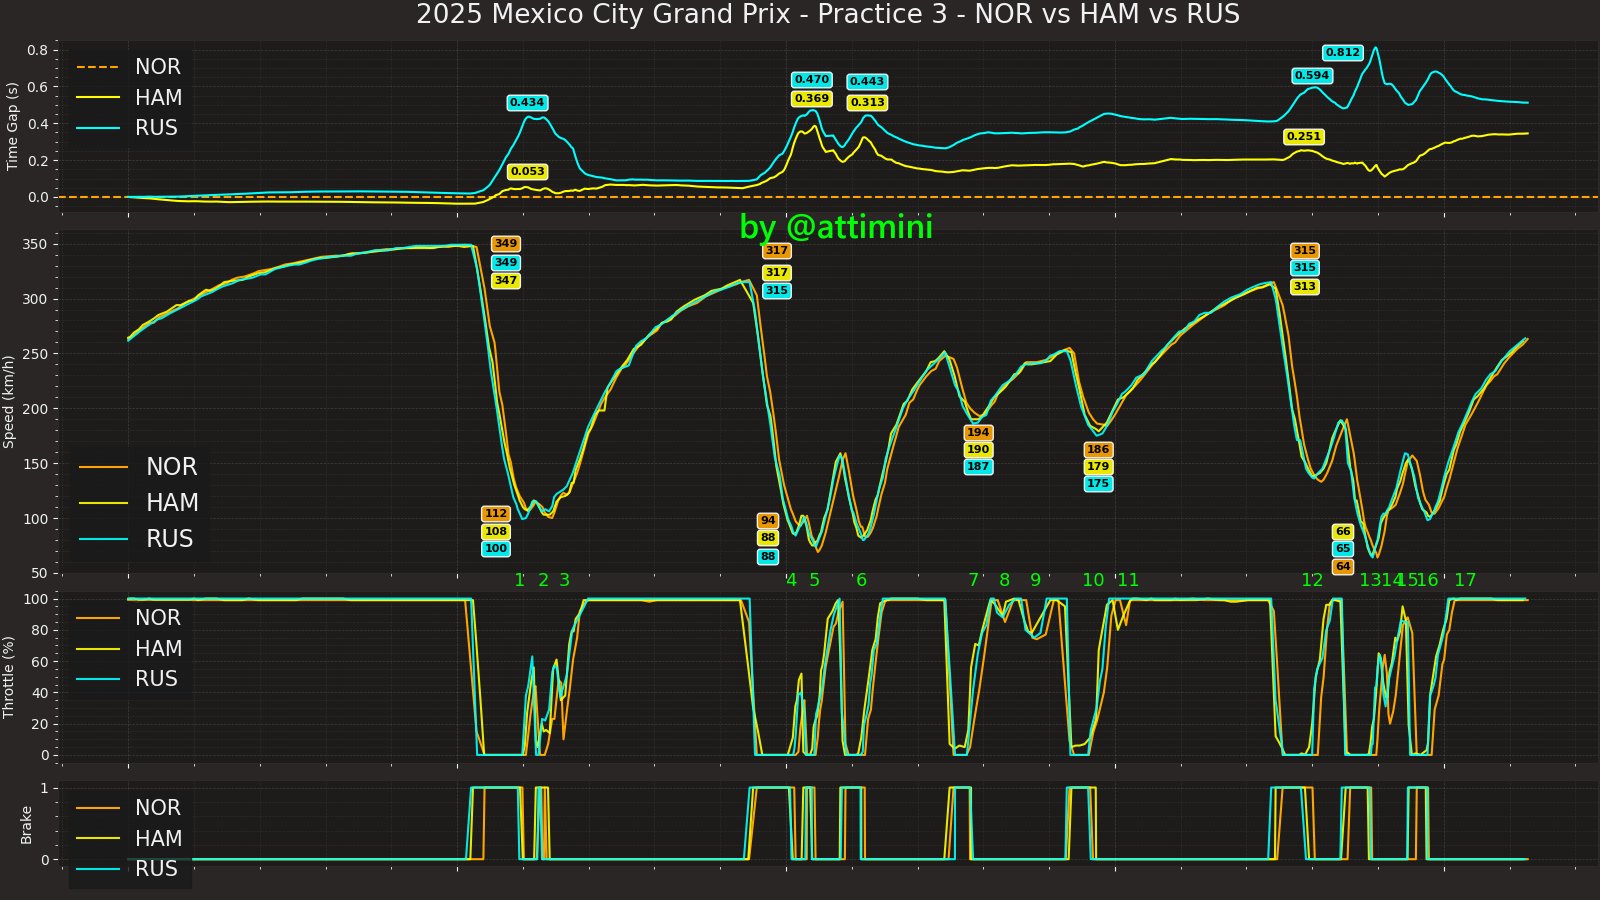Select the 0.053 HAM gap annotation
This screenshot has width=1600, height=900.
(527, 172)
